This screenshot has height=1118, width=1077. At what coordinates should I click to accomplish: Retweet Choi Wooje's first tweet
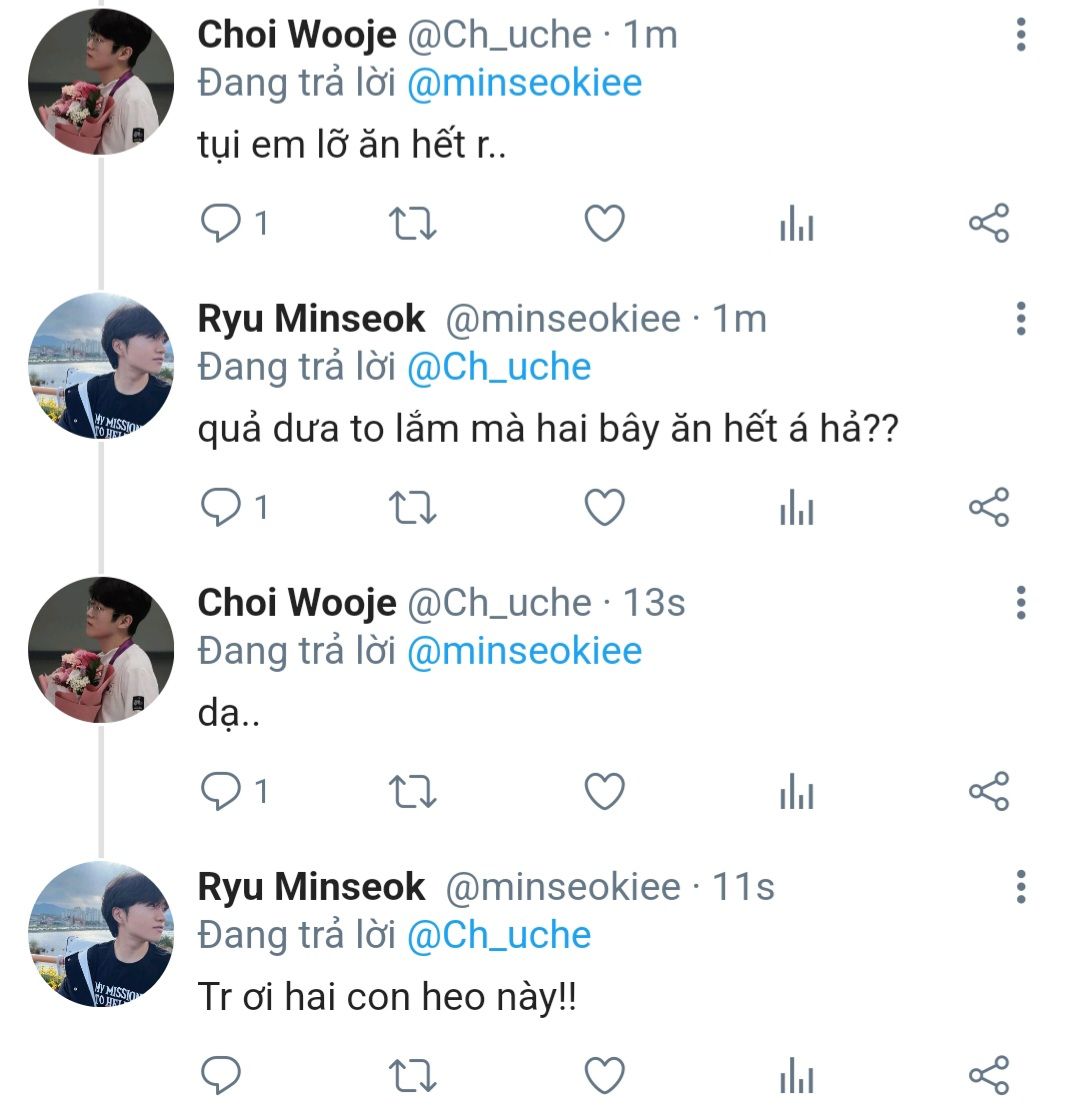click(412, 223)
